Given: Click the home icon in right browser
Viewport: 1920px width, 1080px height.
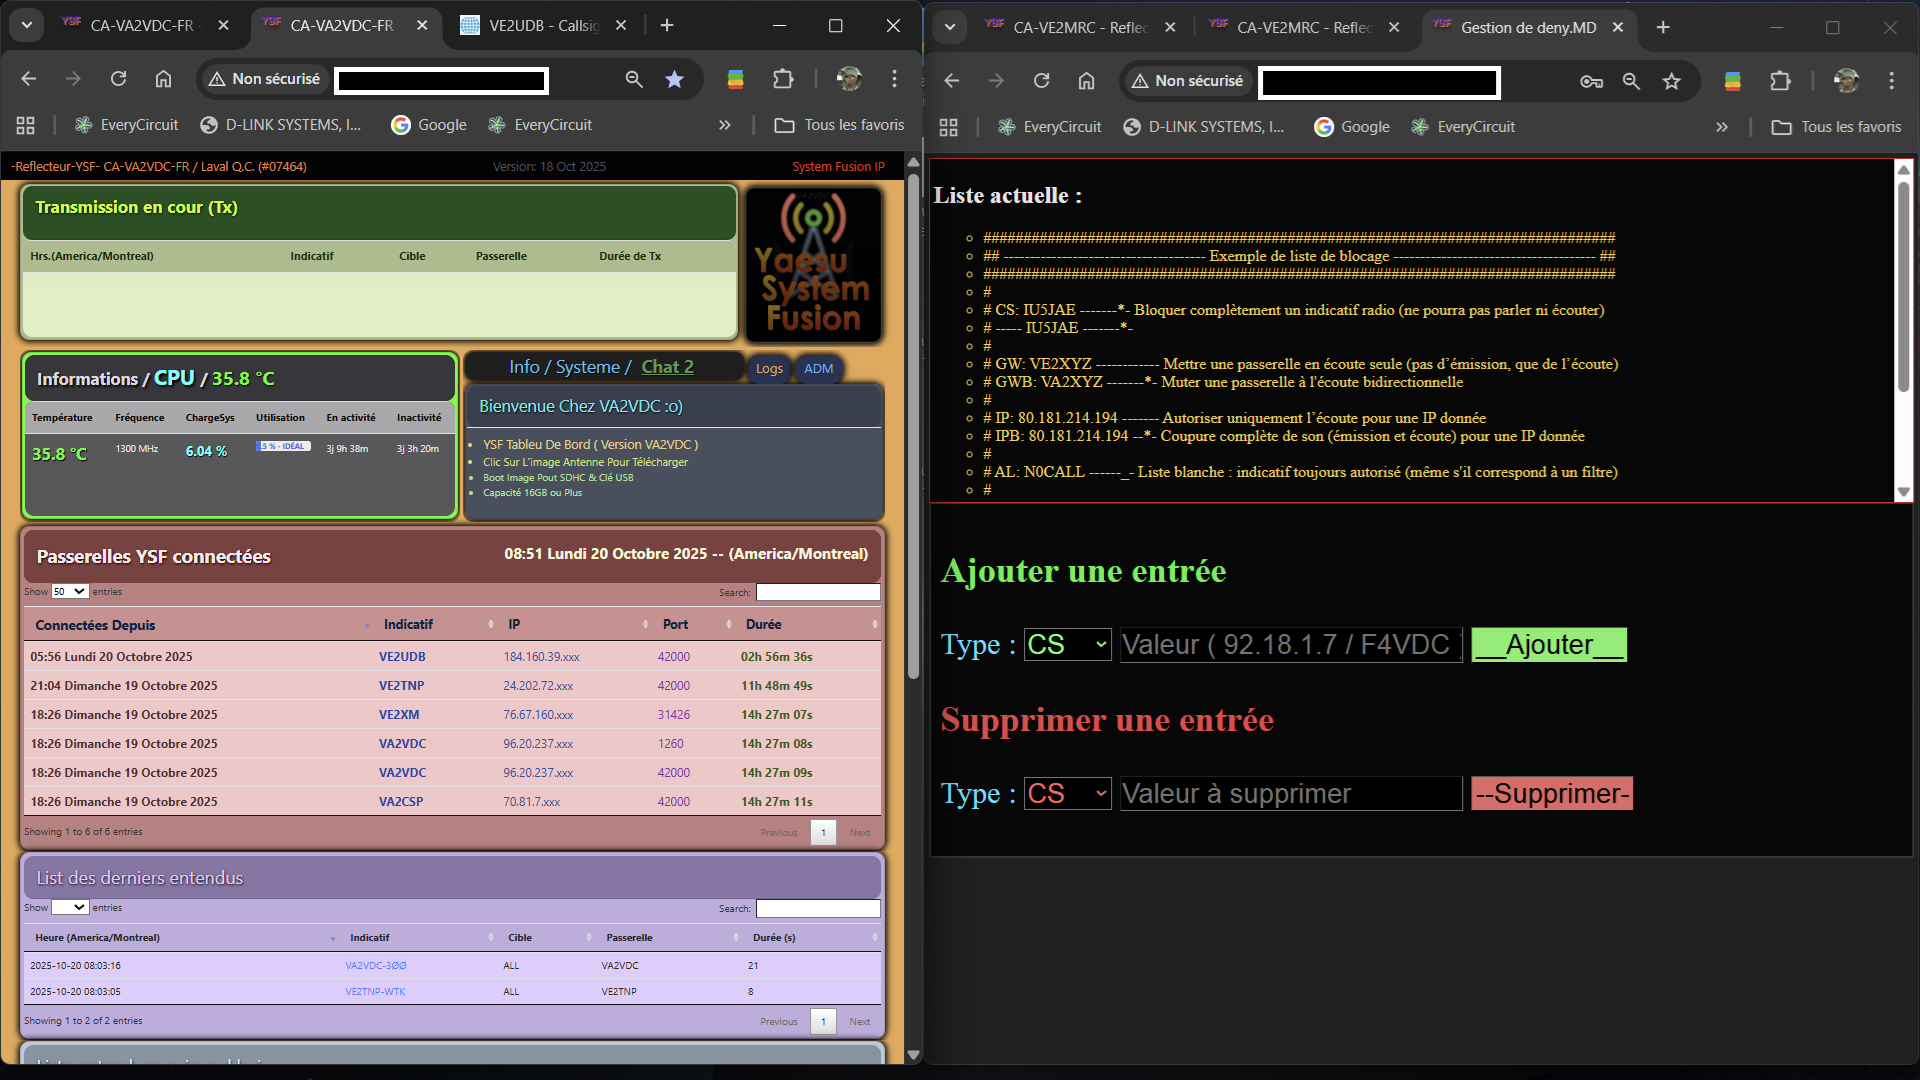Looking at the screenshot, I should (1086, 81).
